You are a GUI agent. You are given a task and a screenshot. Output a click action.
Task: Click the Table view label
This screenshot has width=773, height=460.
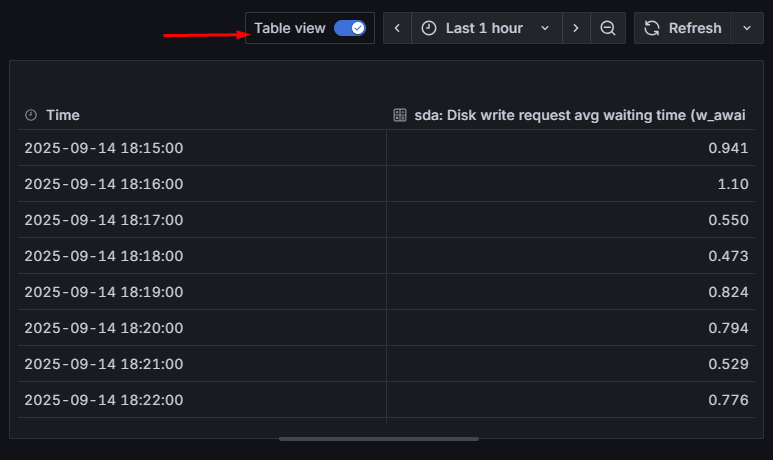(x=290, y=28)
